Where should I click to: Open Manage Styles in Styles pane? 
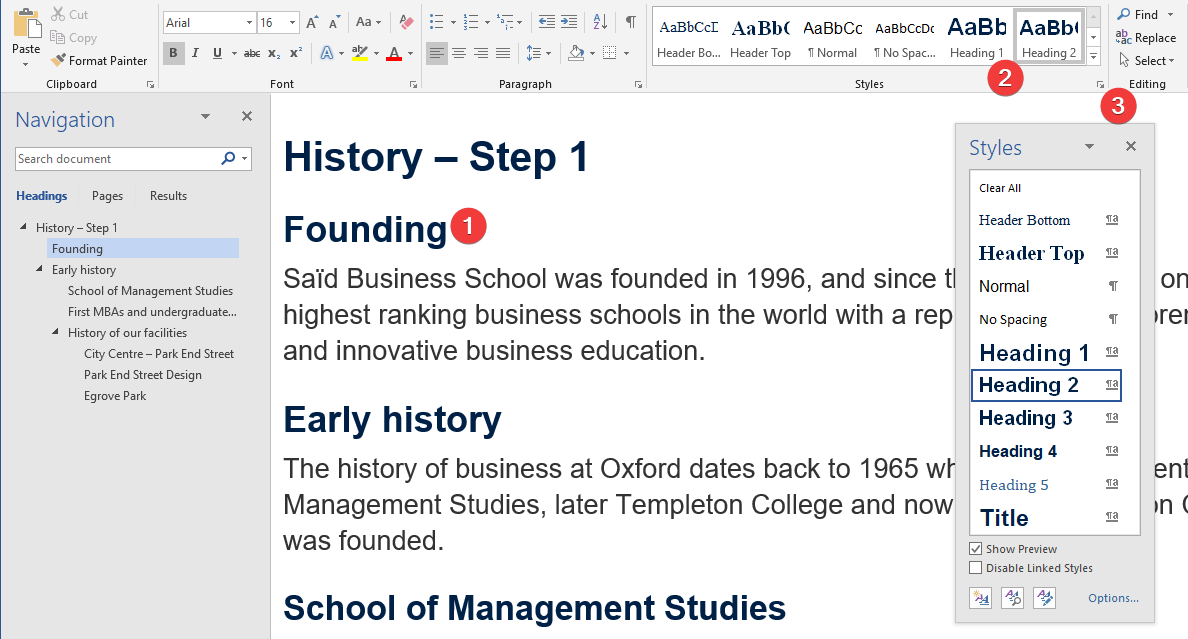(x=1045, y=598)
